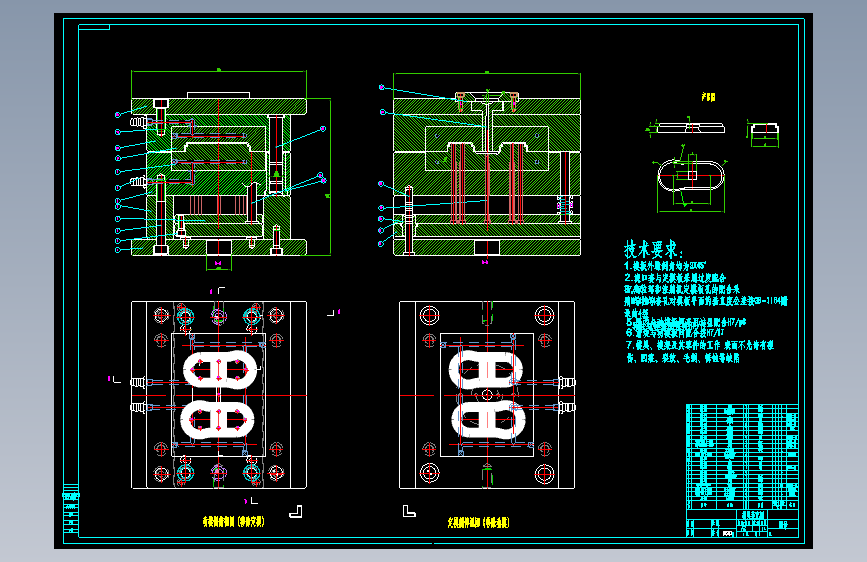Click the white highlighted cell in the title block
This screenshot has height=562, width=867.
pyautogui.click(x=728, y=534)
